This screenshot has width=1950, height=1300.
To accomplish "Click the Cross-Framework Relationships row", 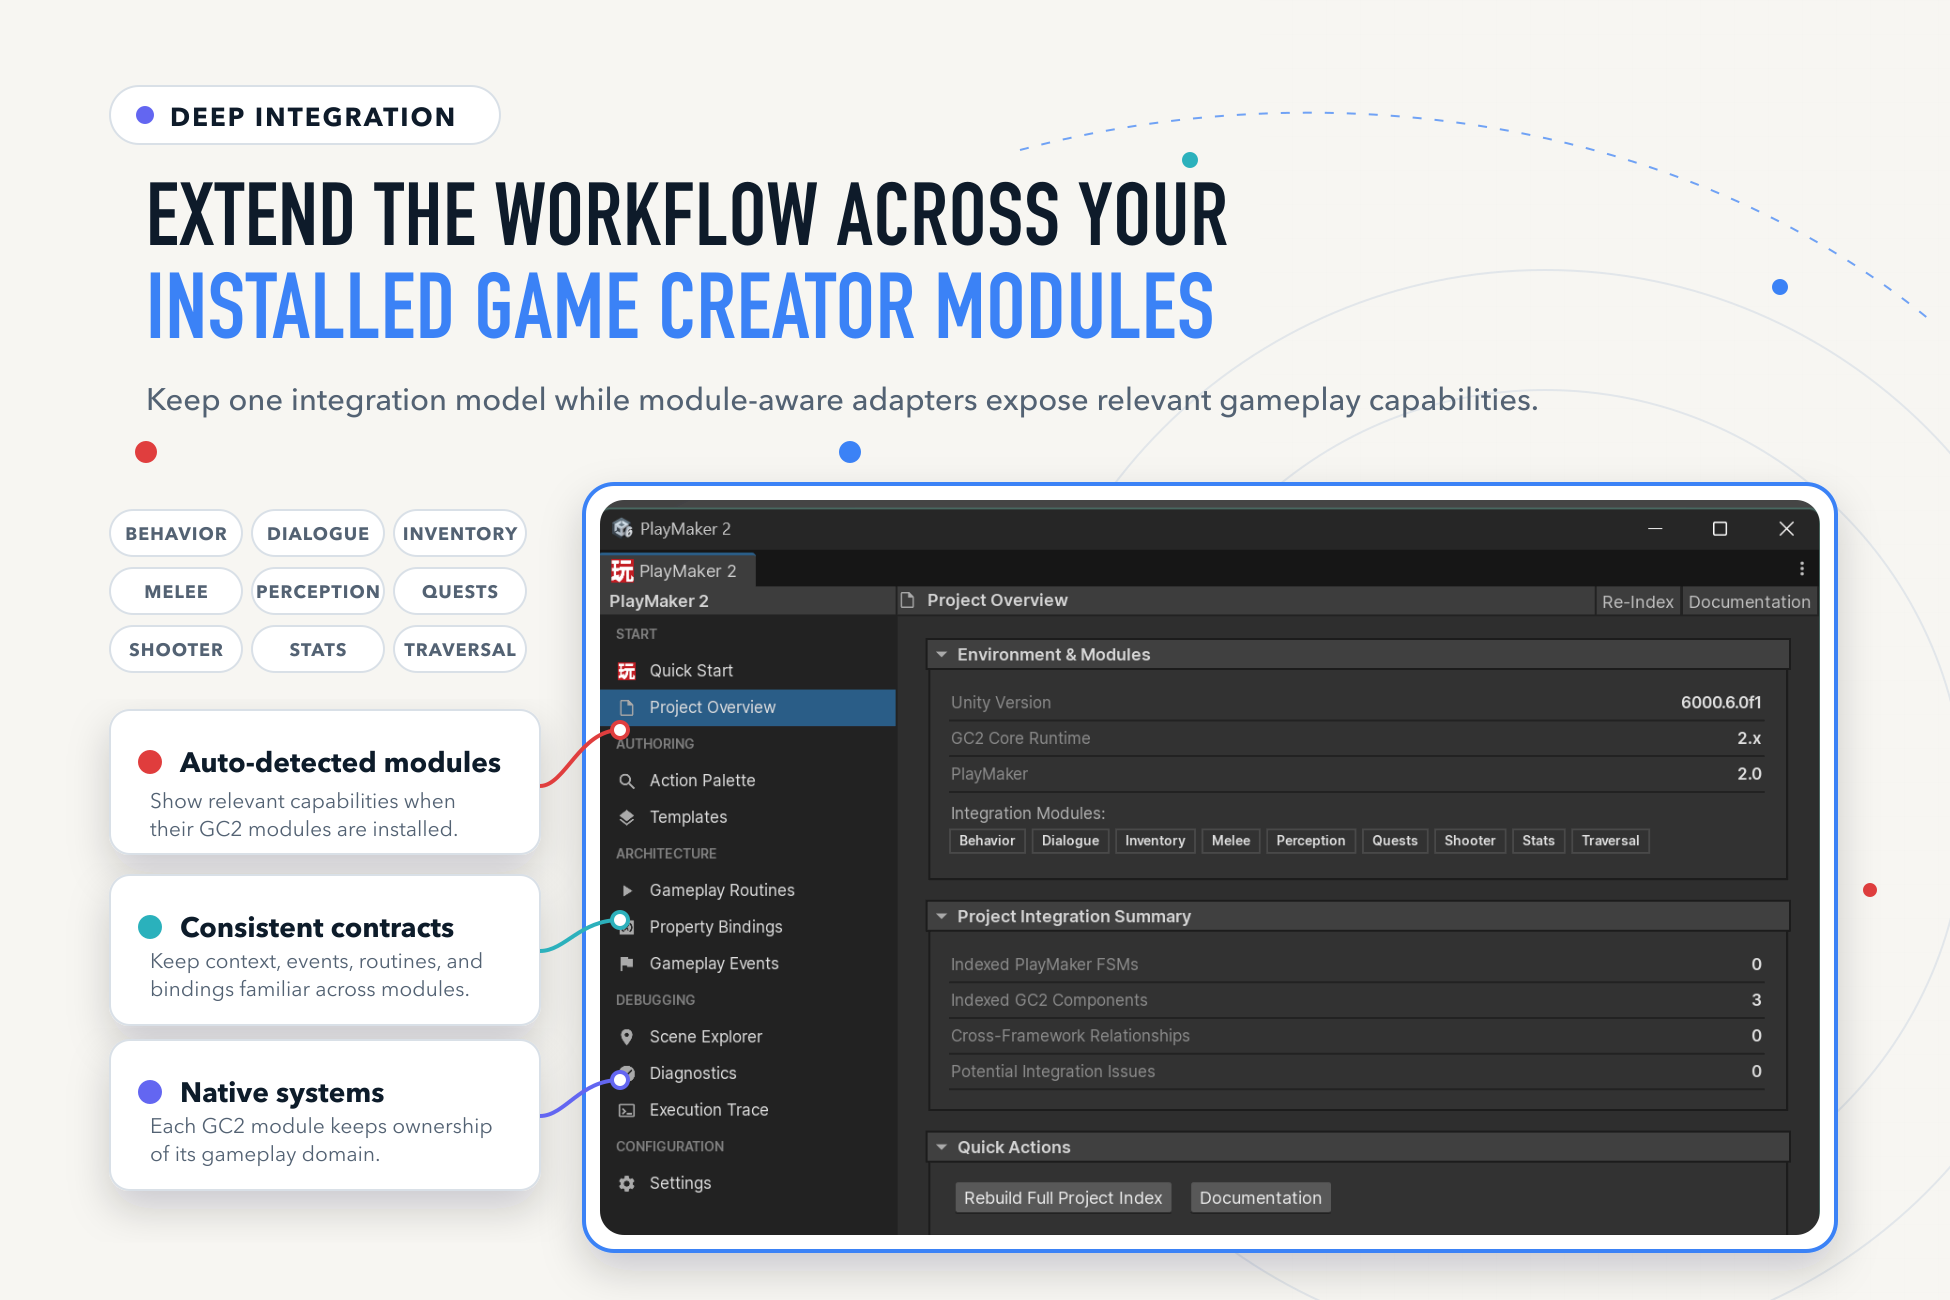I will tap(1356, 1036).
